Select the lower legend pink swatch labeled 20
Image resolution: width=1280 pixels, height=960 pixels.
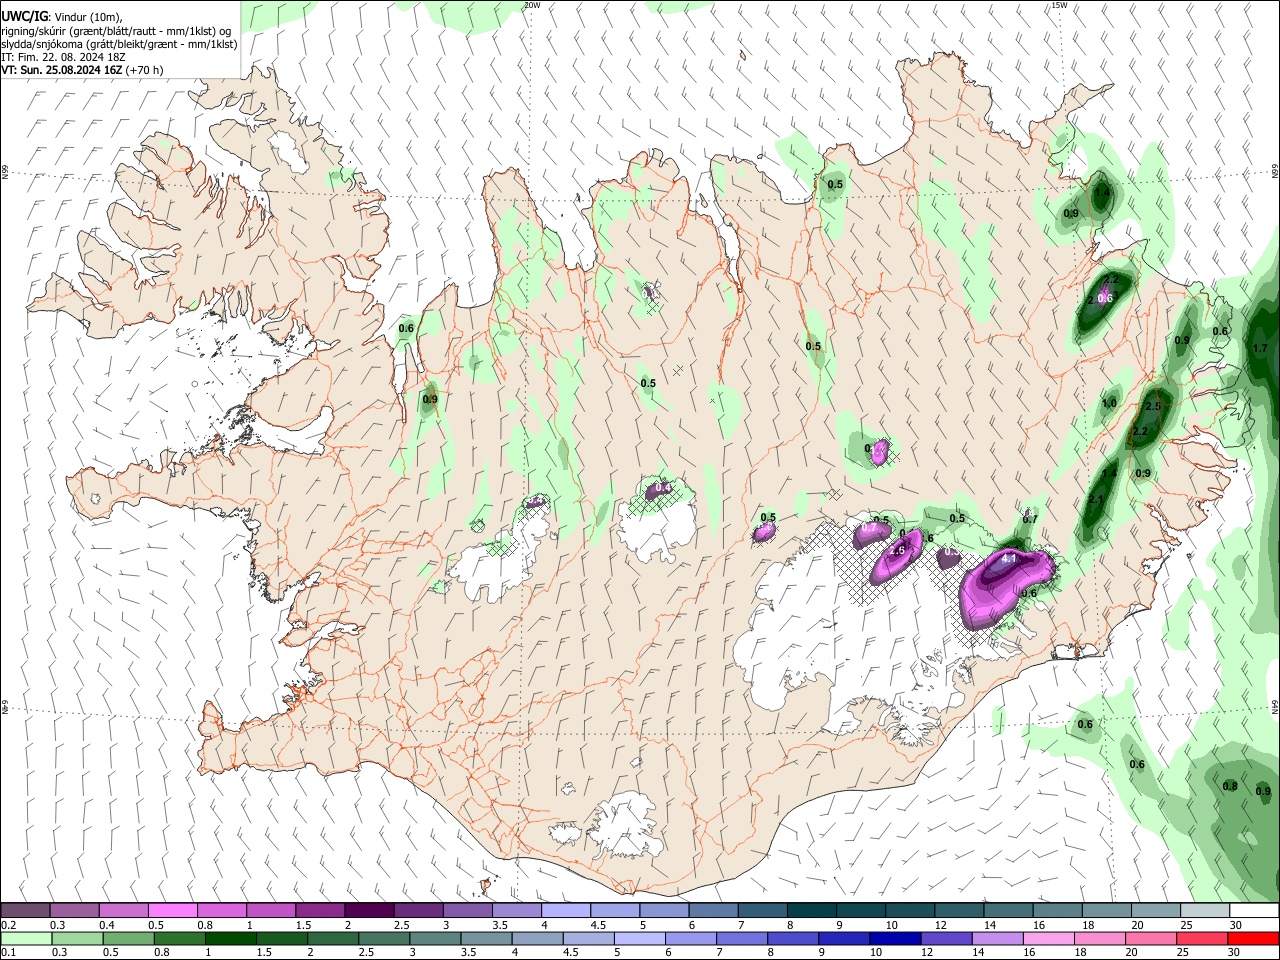coord(1152,939)
